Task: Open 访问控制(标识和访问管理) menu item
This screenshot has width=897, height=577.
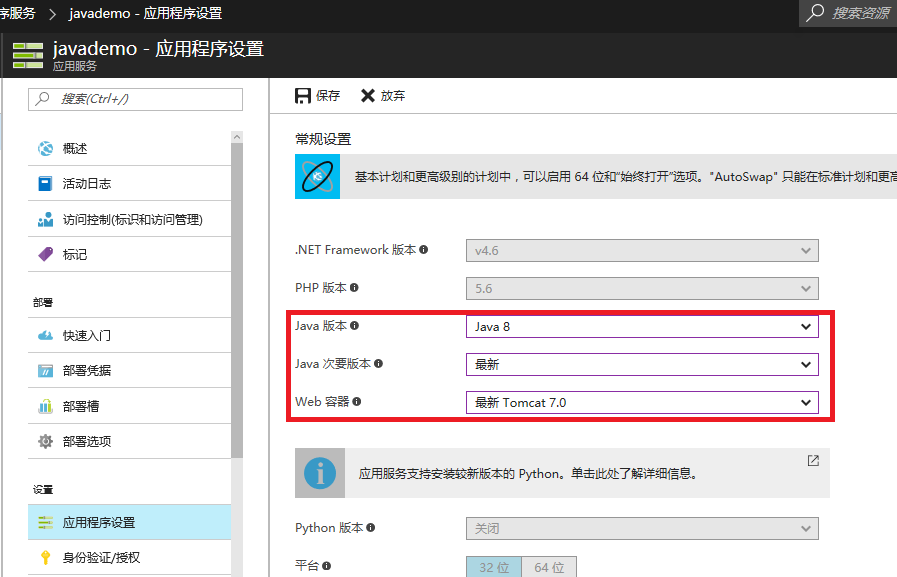Action: pyautogui.click(x=129, y=220)
